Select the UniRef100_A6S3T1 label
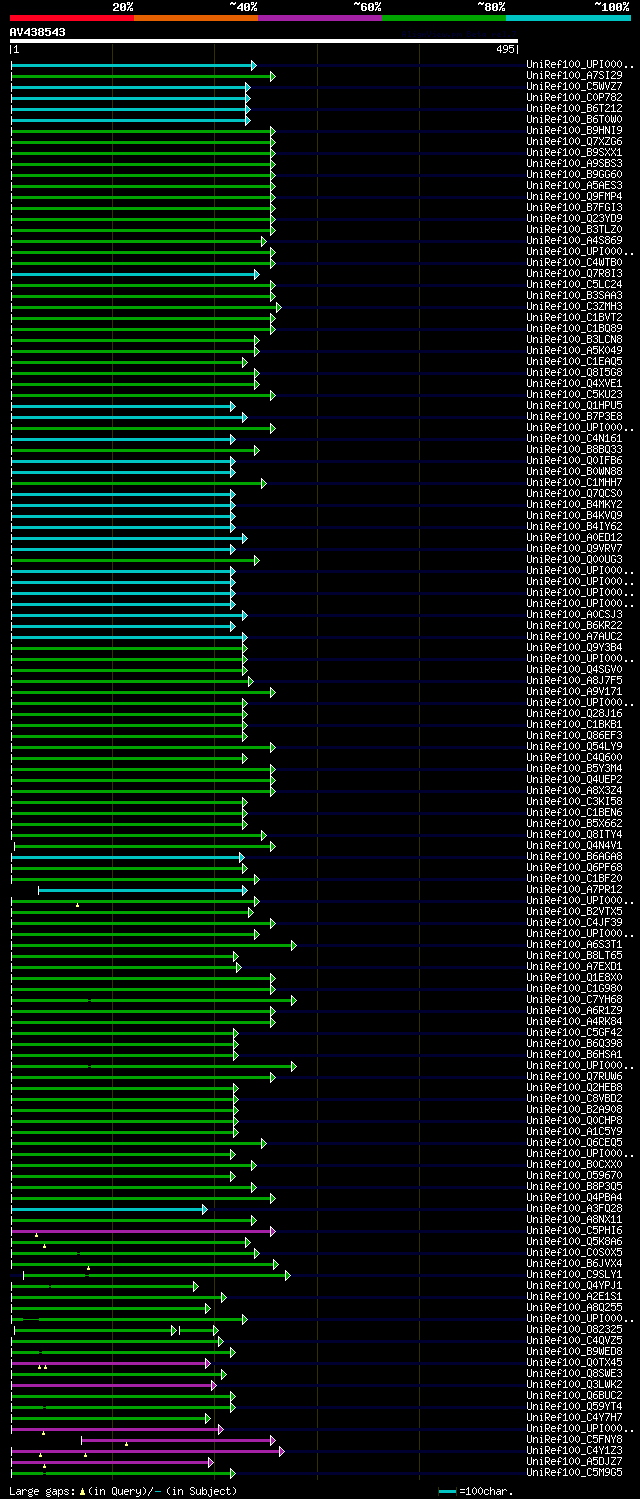This screenshot has width=640, height=1499. point(574,944)
